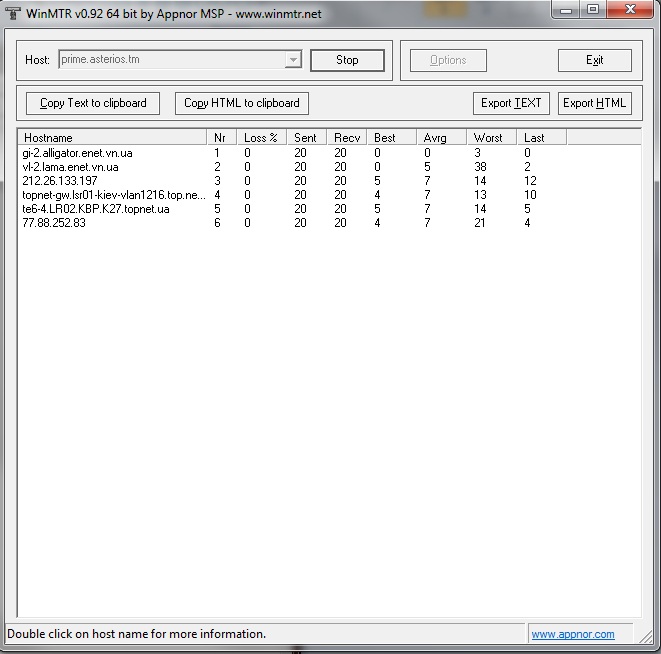The image size is (661, 654).
Task: Click the Loss % column header
Action: point(261,138)
